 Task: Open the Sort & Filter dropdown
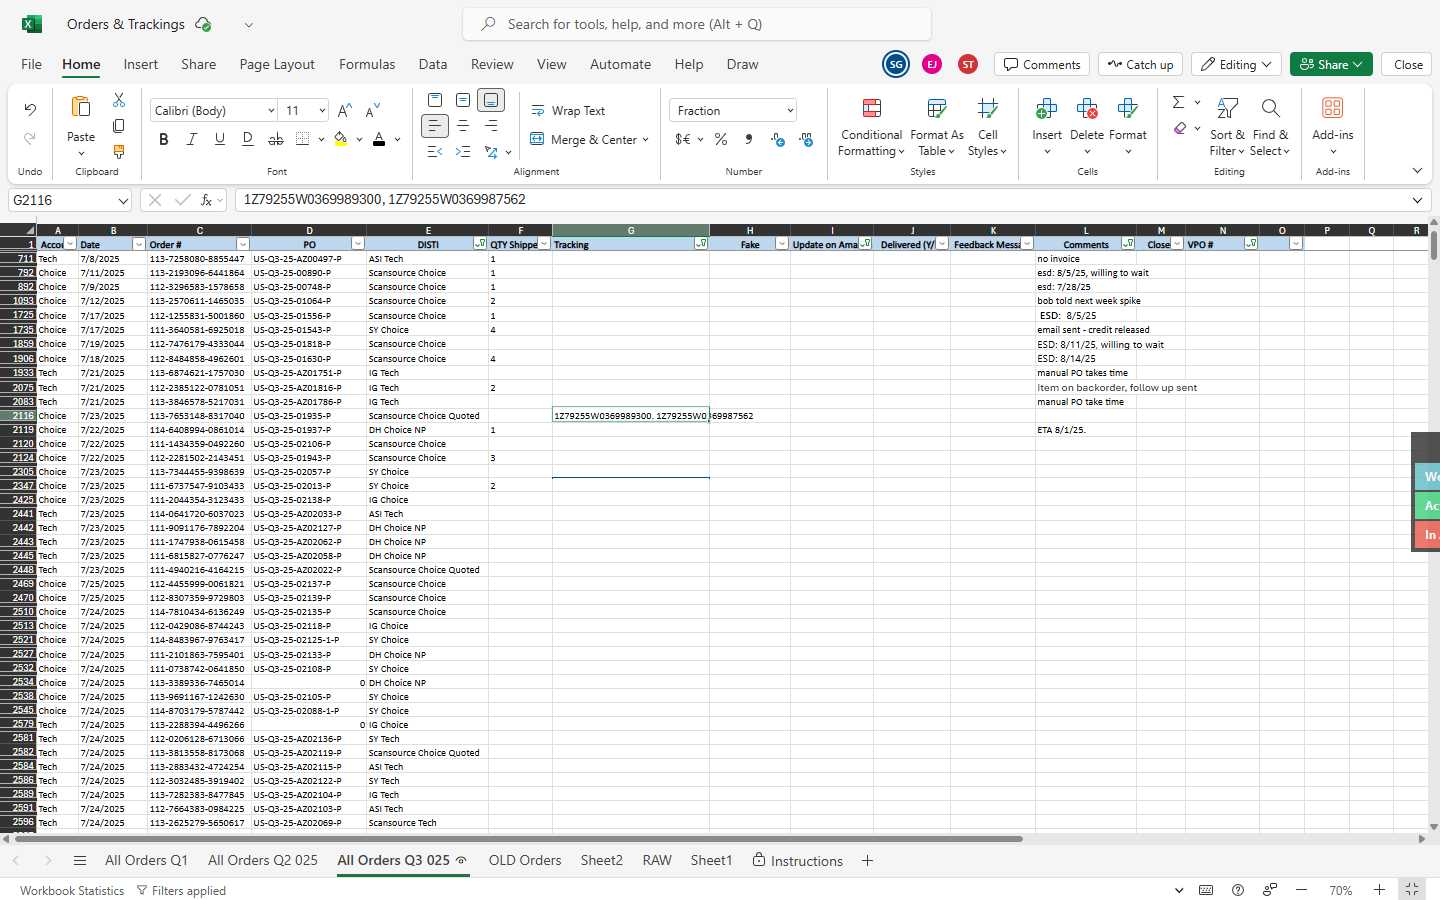1227,127
